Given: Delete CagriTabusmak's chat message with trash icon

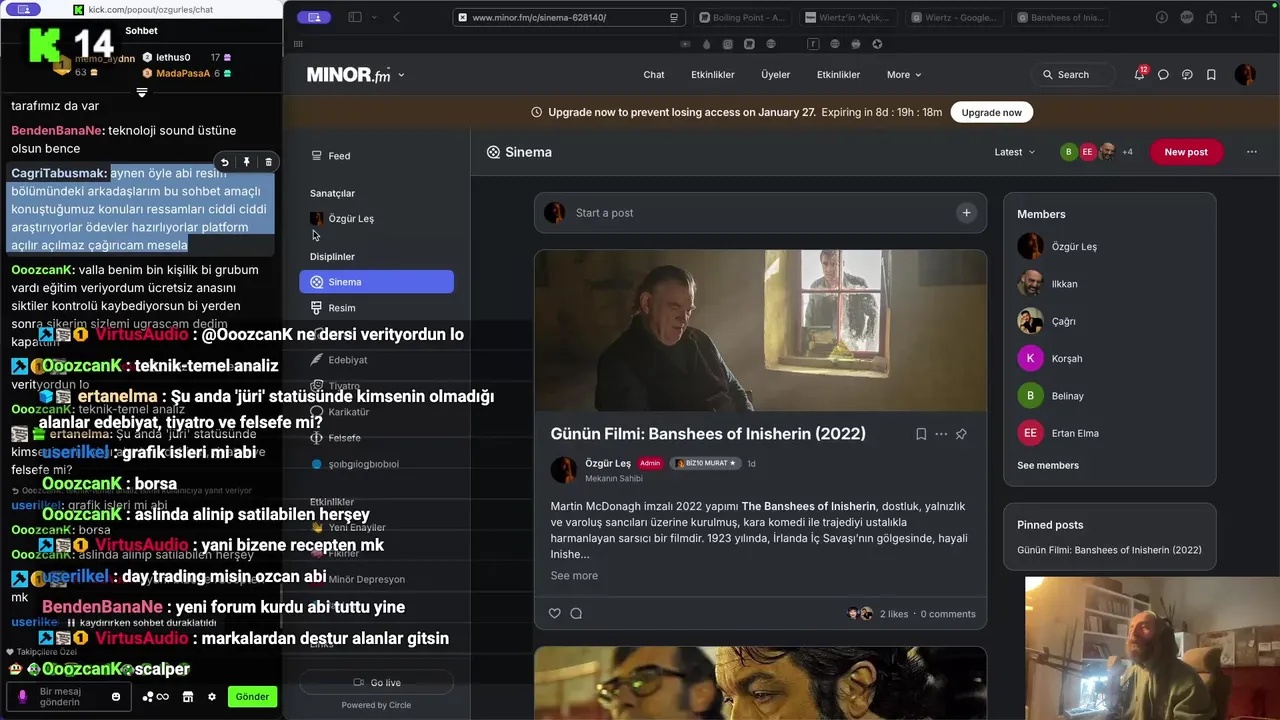Looking at the screenshot, I should [268, 162].
